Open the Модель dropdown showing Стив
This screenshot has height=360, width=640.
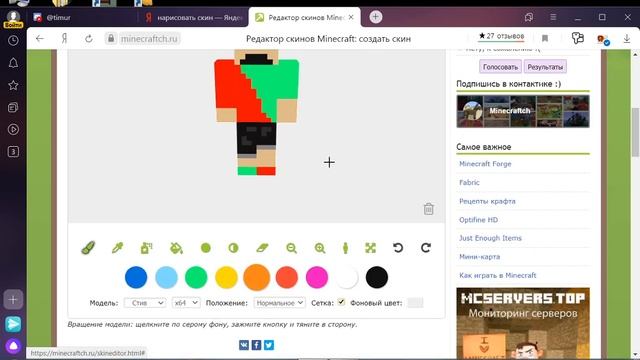click(x=145, y=303)
